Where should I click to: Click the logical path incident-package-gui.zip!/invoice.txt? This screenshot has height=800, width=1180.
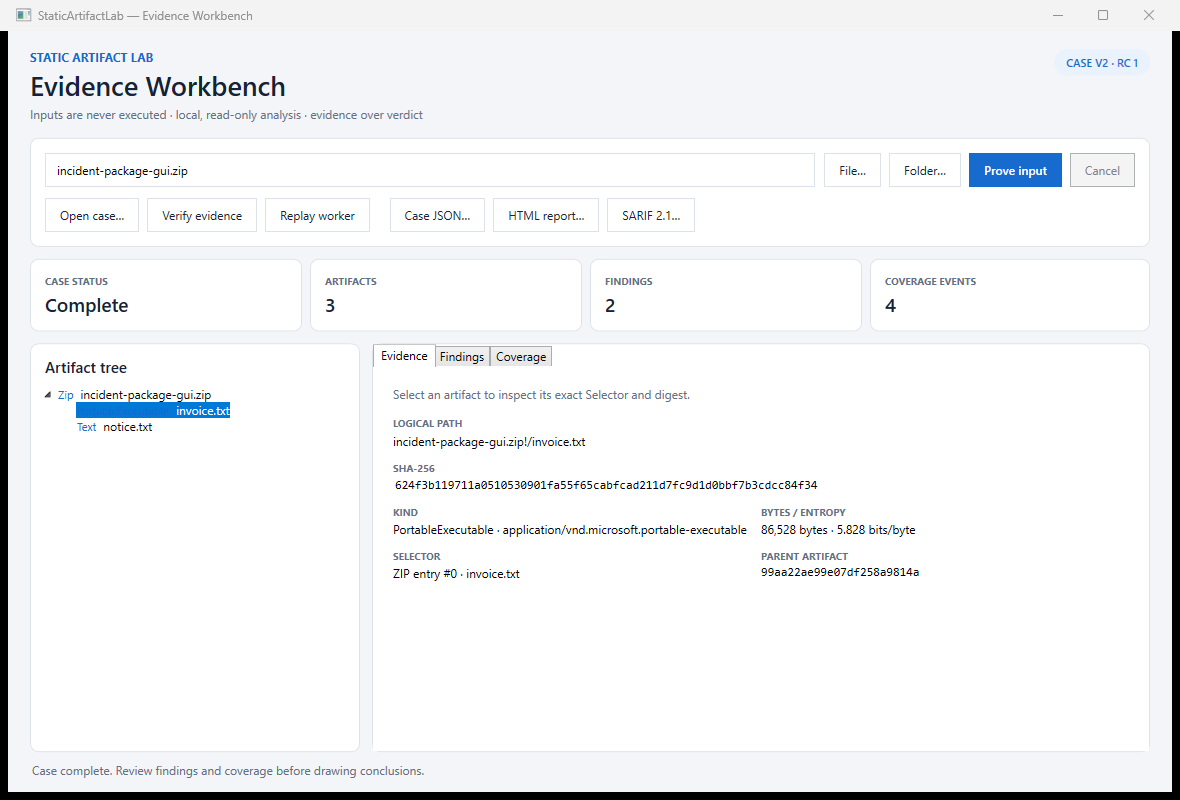click(489, 442)
